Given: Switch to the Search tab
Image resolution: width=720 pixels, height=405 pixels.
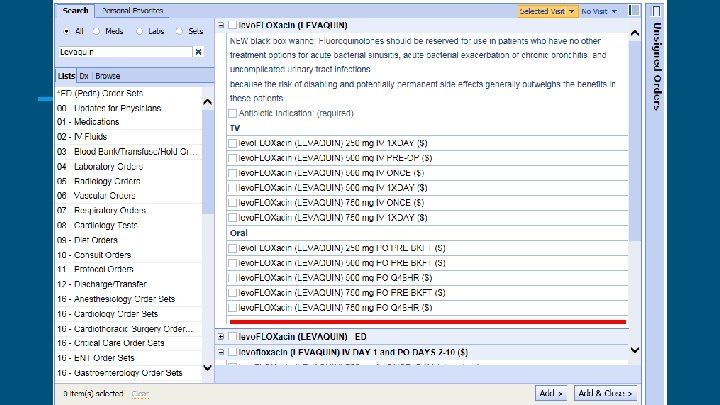Looking at the screenshot, I should (x=75, y=11).
